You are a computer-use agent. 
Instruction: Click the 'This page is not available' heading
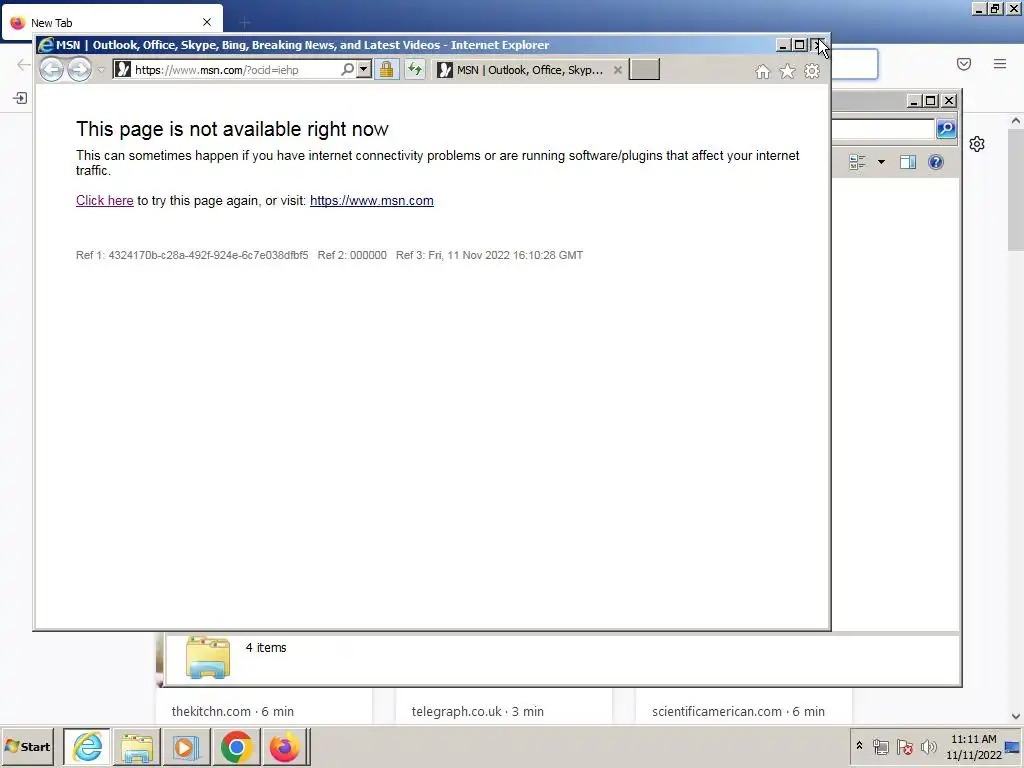click(x=232, y=129)
